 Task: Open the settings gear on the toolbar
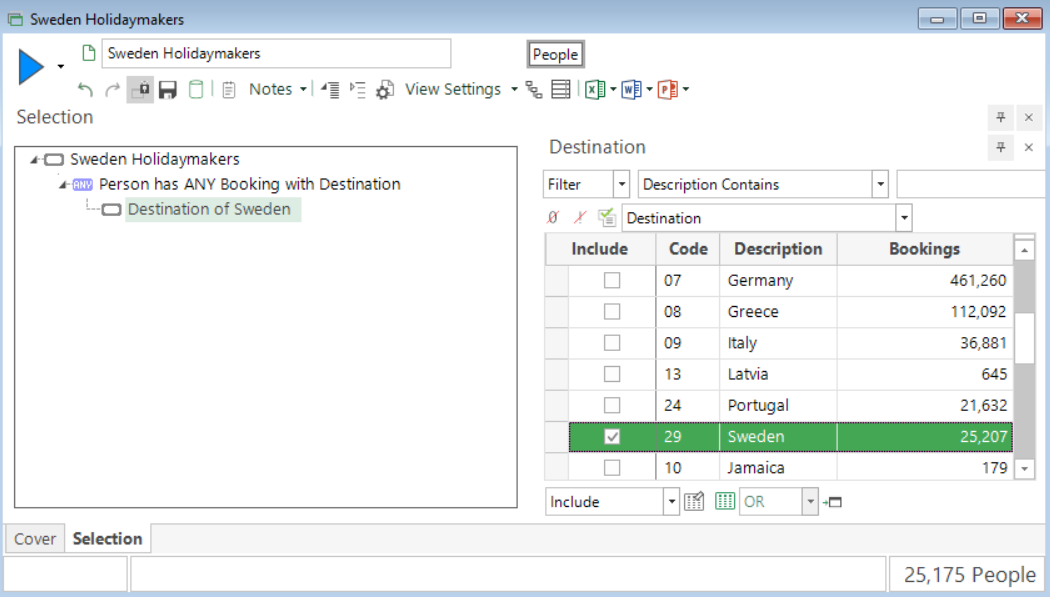tap(384, 89)
